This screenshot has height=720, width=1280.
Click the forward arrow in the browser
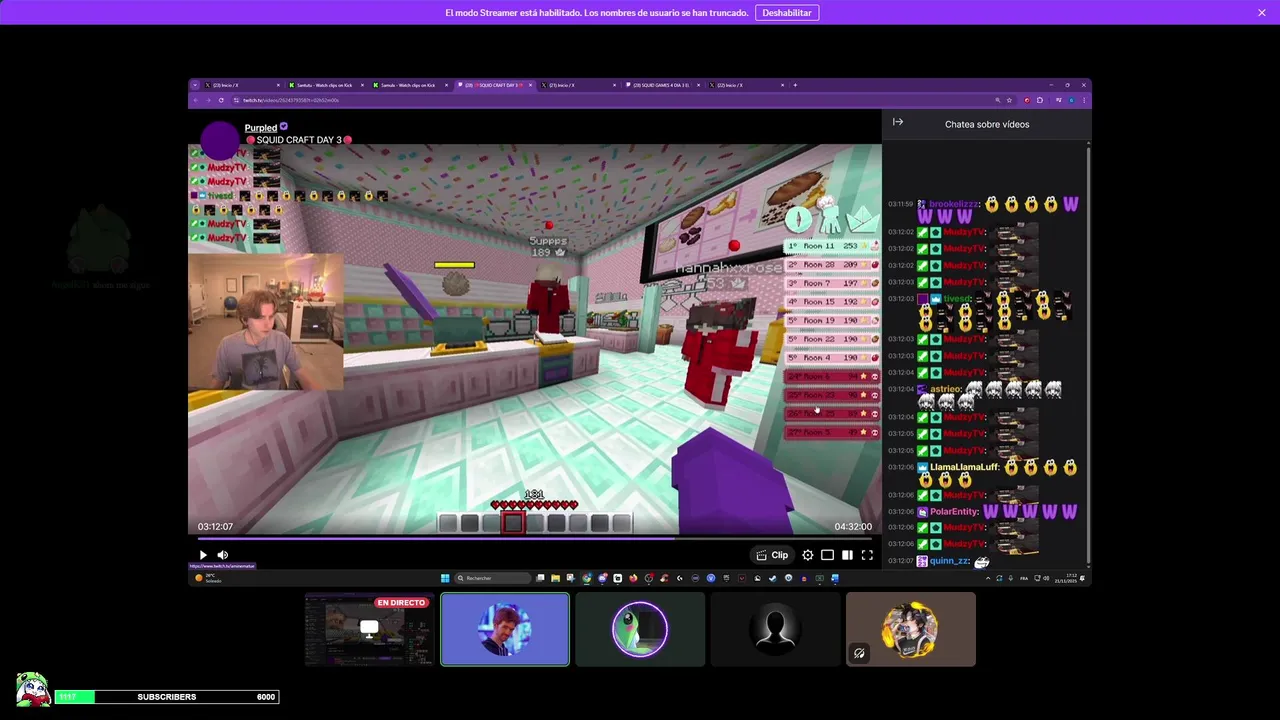pyautogui.click(x=208, y=100)
